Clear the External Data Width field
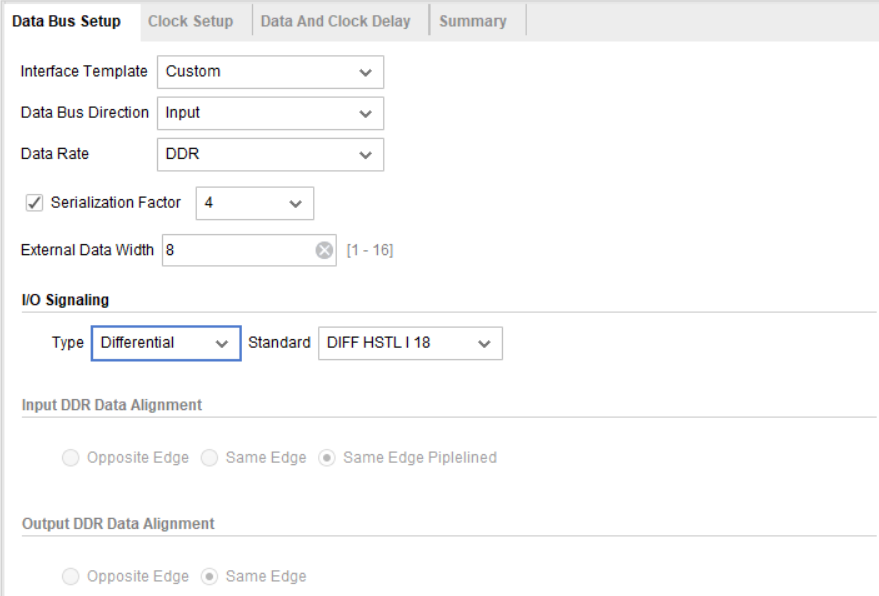 [x=324, y=250]
